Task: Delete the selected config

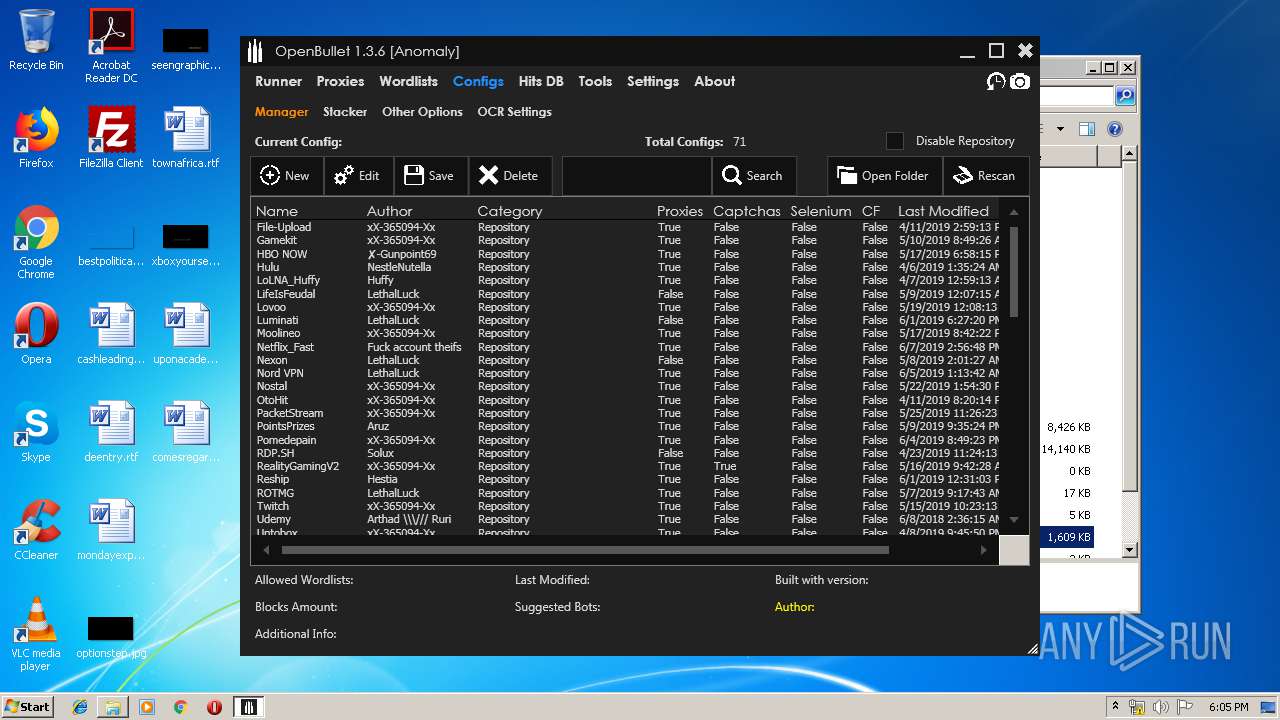Action: click(510, 175)
